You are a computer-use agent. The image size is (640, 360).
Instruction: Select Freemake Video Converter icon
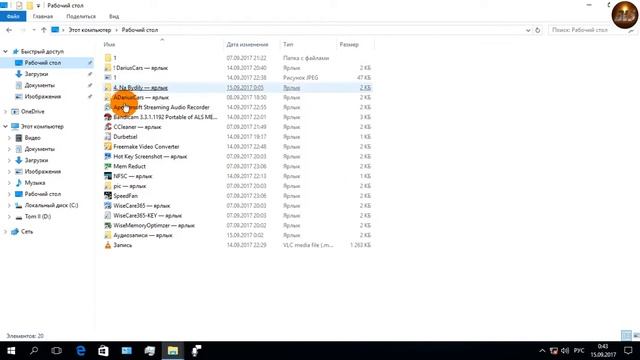coord(108,147)
